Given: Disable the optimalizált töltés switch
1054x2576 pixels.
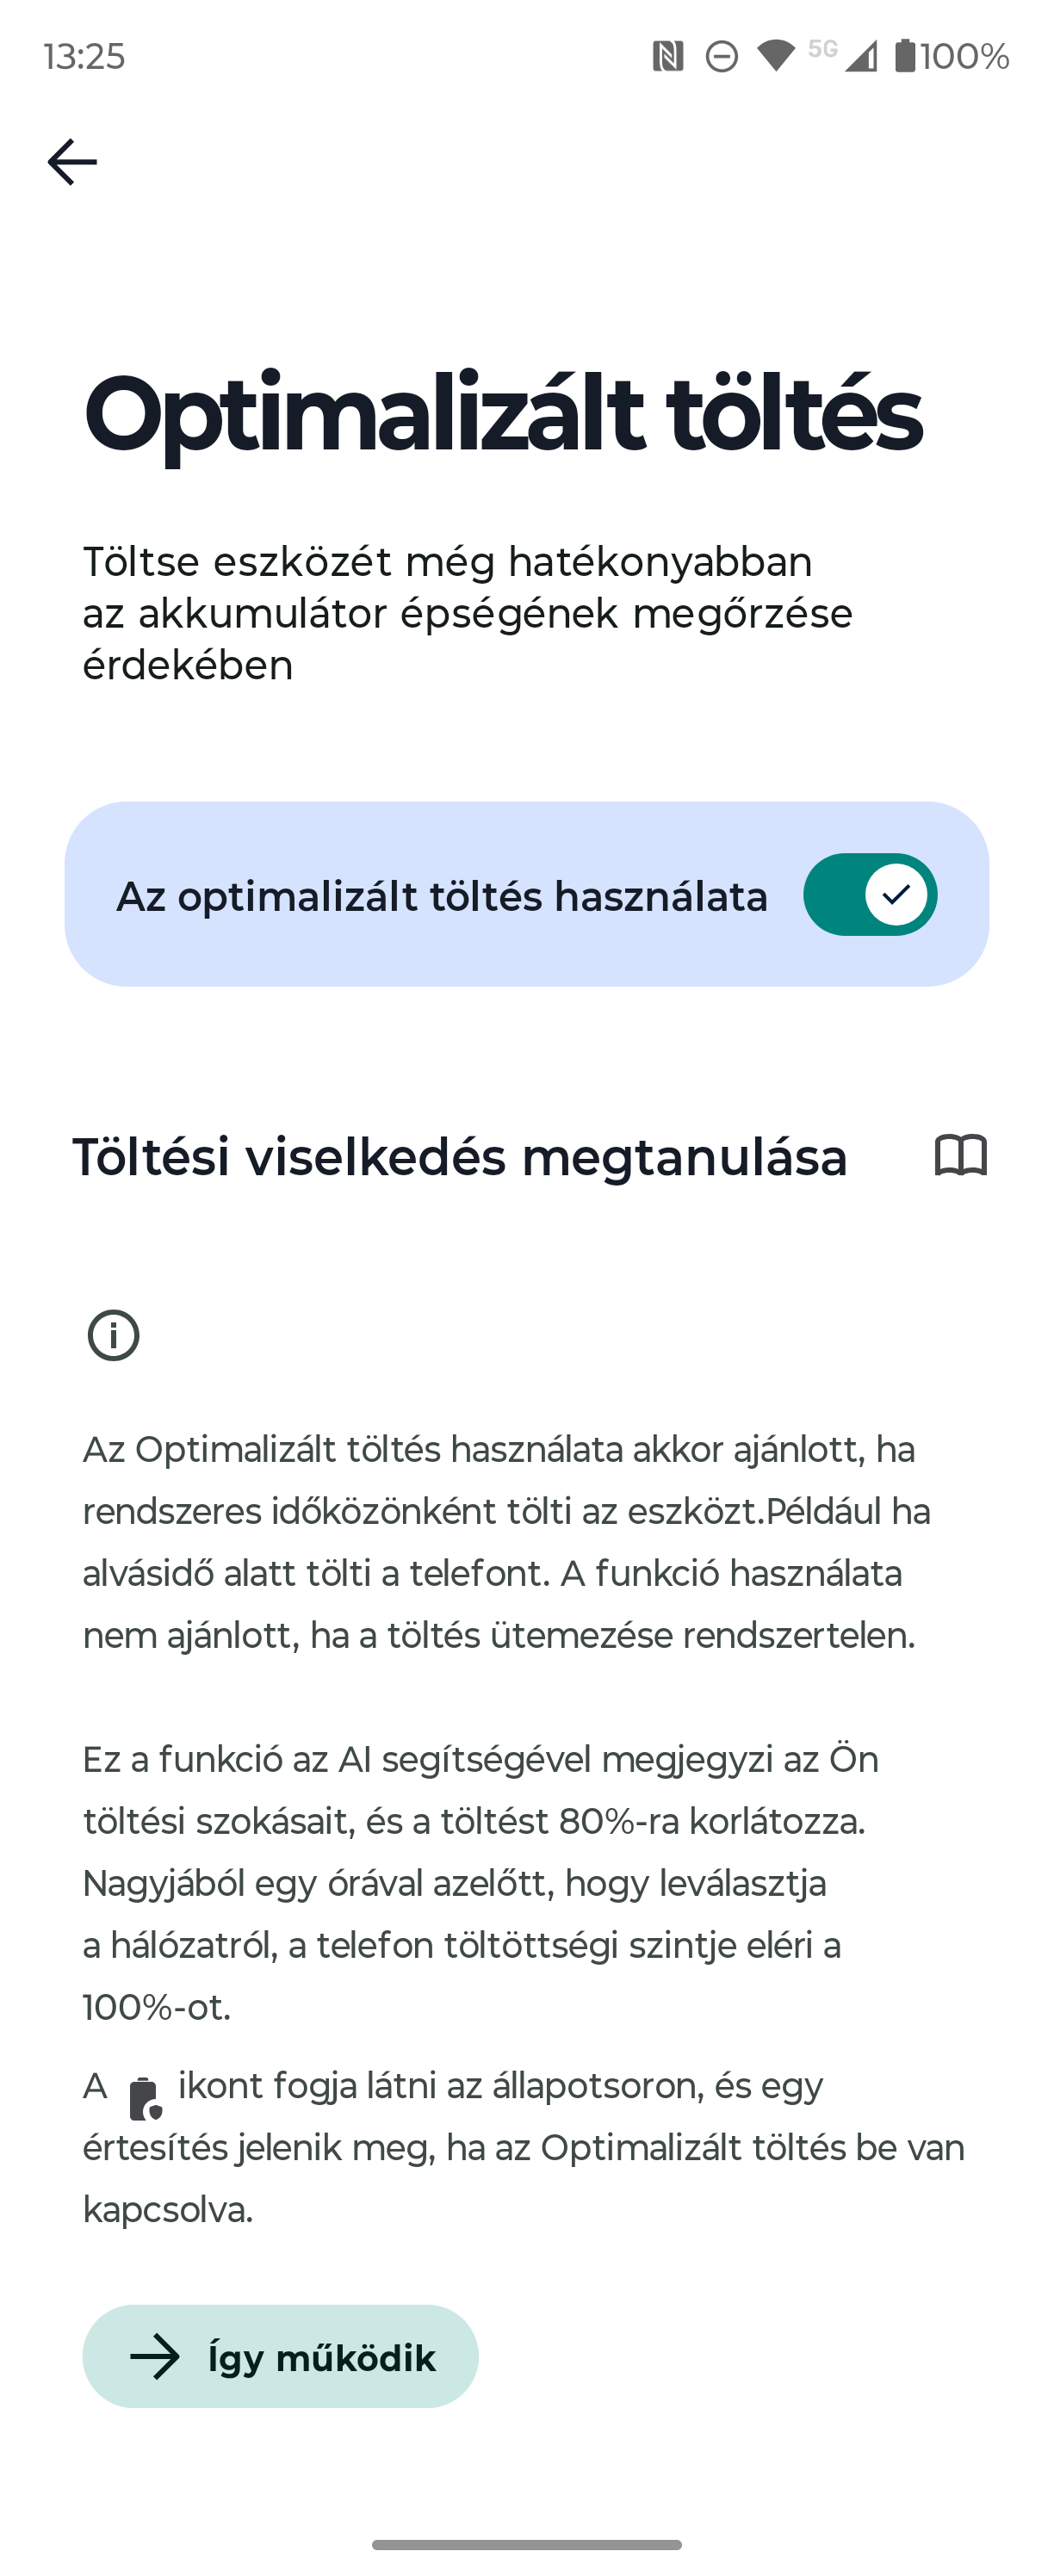Looking at the screenshot, I should (x=870, y=894).
